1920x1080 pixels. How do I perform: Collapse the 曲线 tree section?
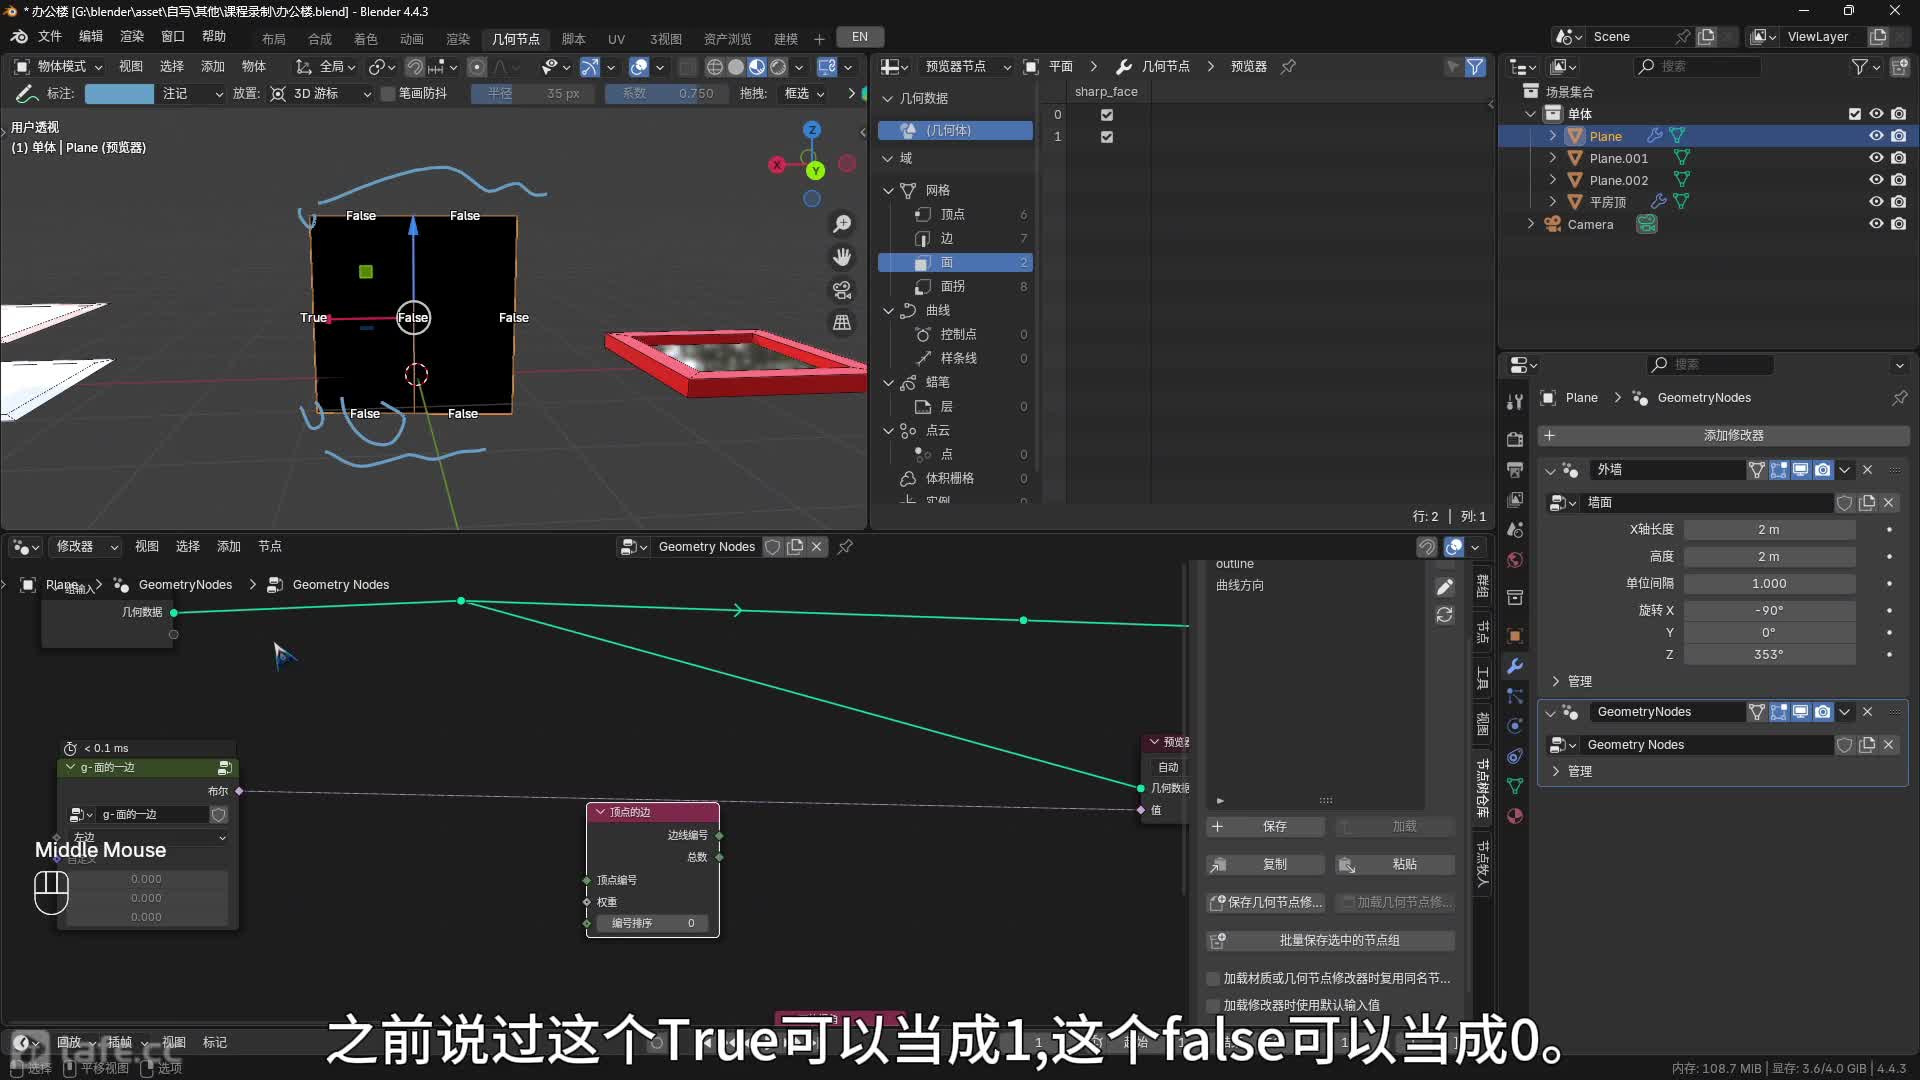coord(888,311)
